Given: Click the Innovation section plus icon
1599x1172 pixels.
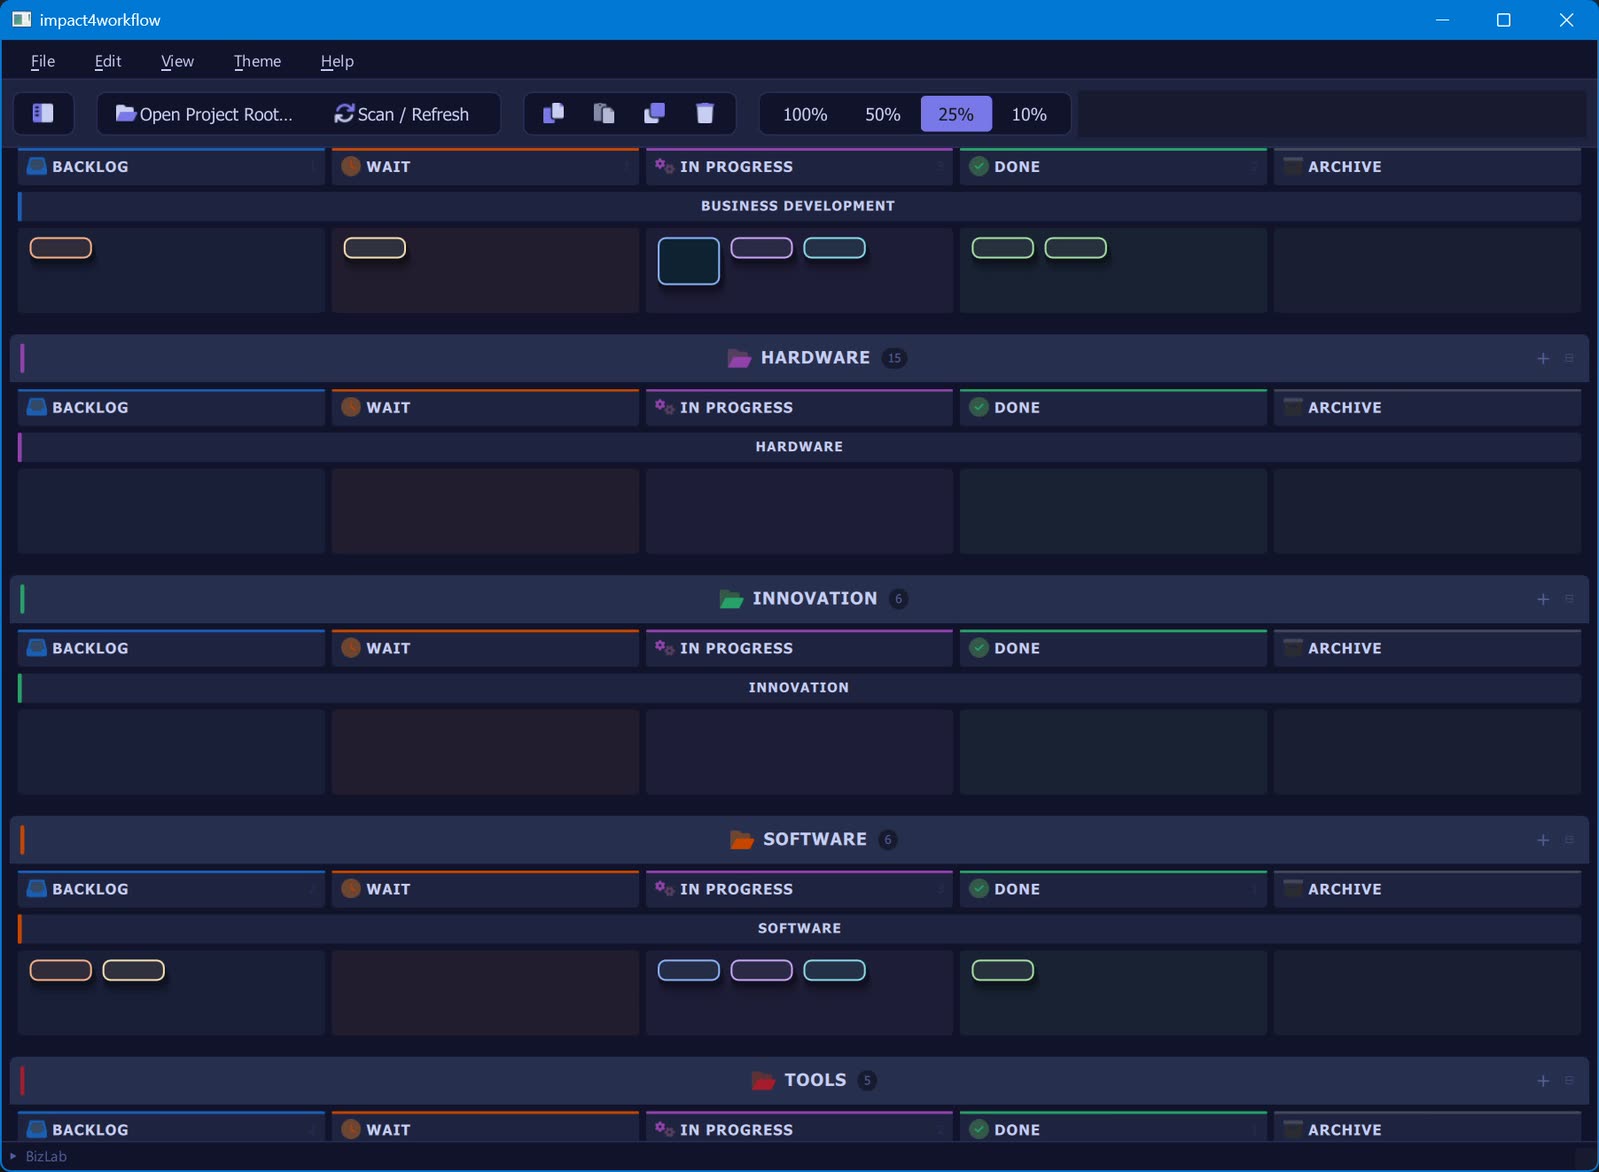Looking at the screenshot, I should click(x=1543, y=599).
